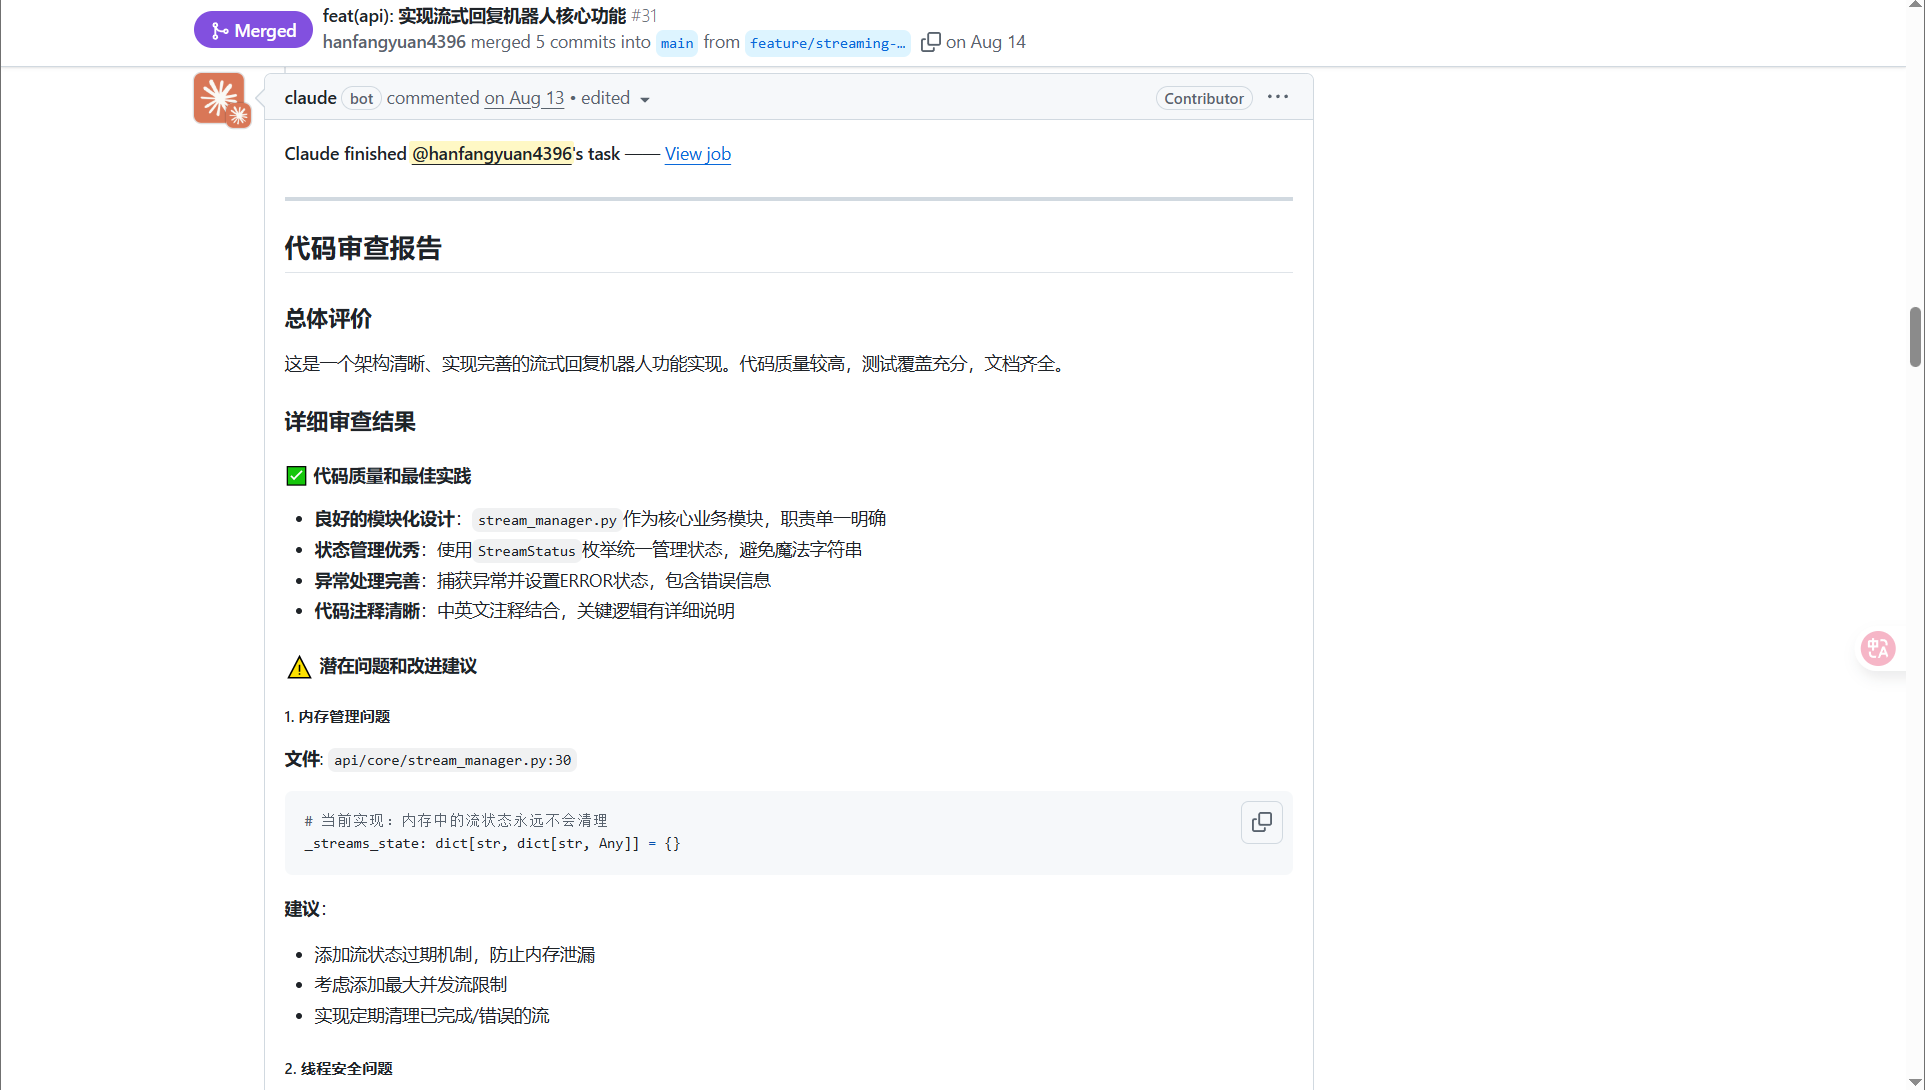Screen dimensions: 1925x1090
Task: Copy the code block snippet
Action: coord(1261,822)
